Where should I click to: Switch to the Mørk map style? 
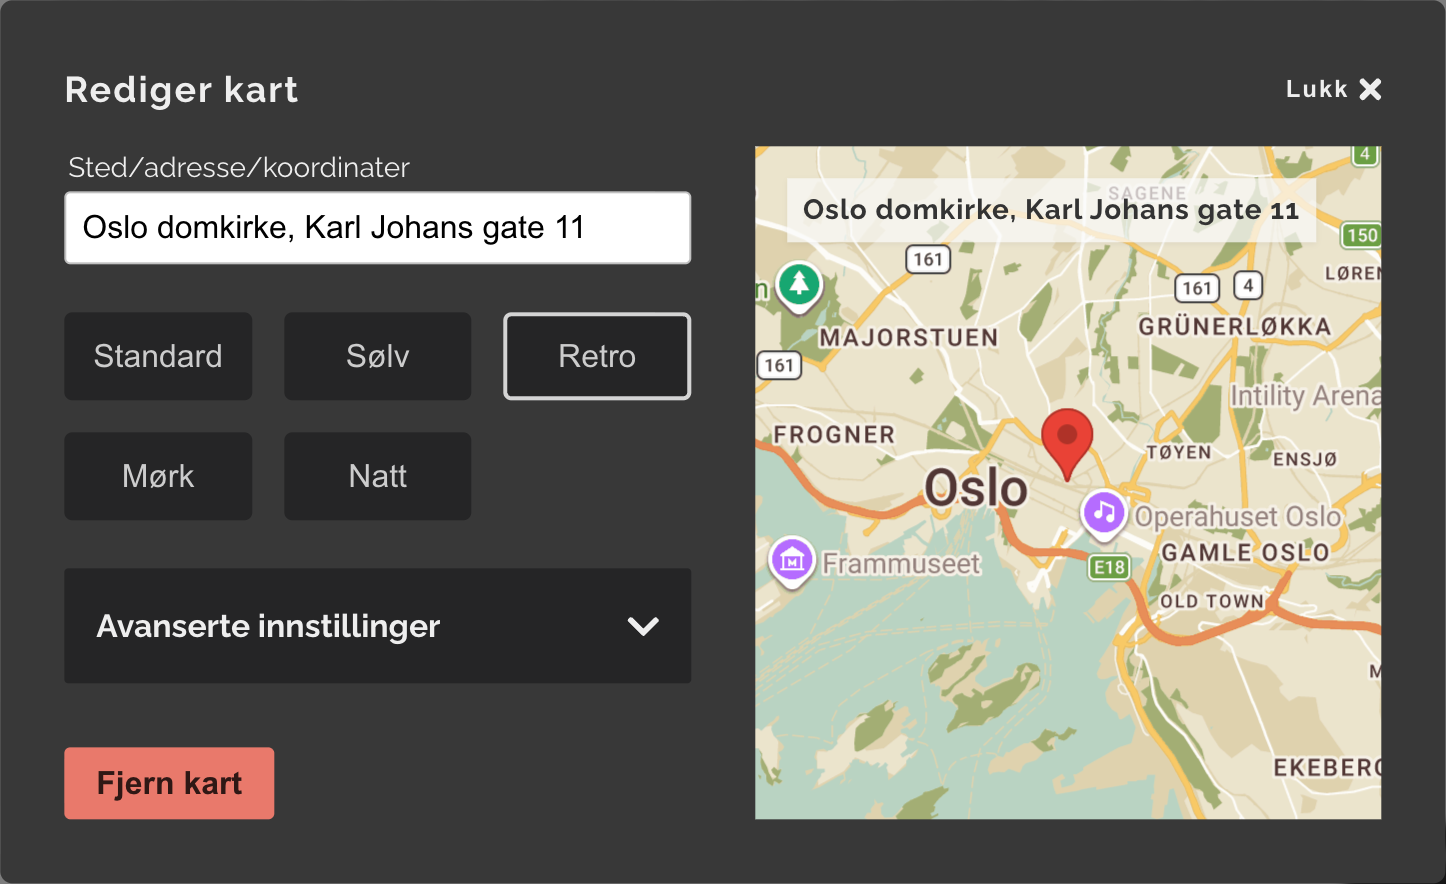tap(158, 476)
